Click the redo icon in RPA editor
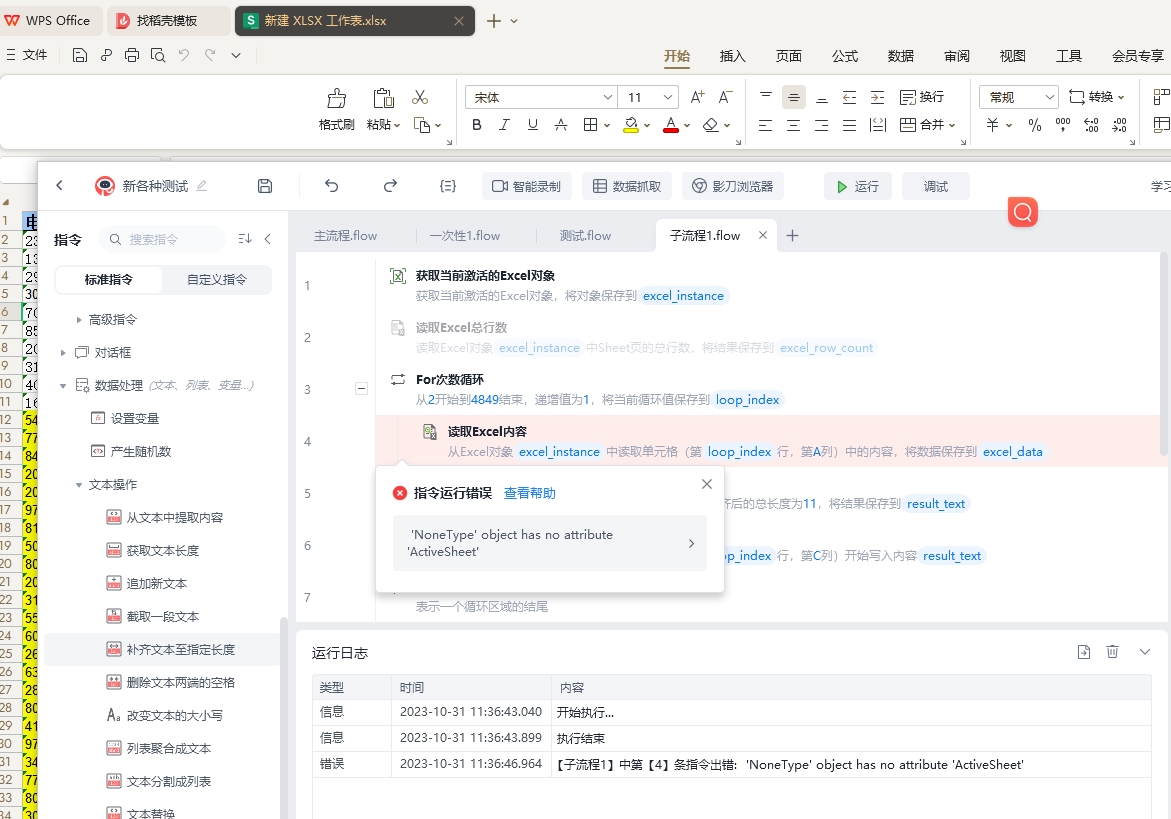This screenshot has height=819, width=1171. tap(390, 186)
